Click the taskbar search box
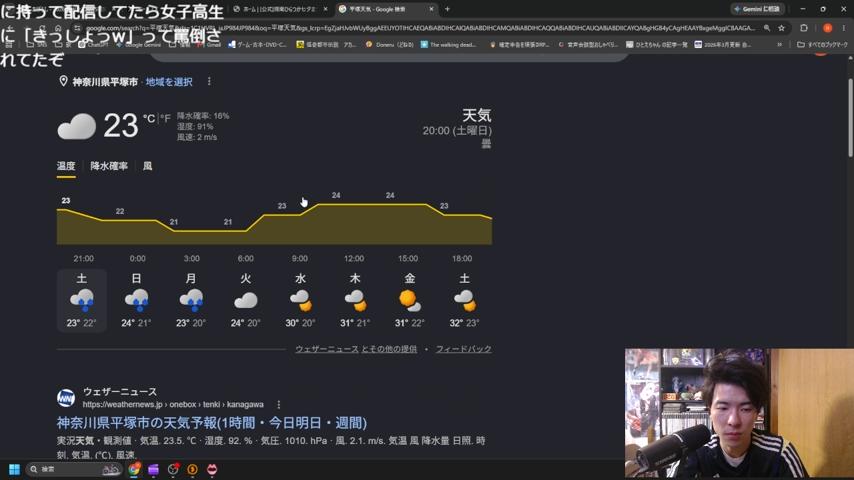Screen dimensions: 854x480 (74, 469)
